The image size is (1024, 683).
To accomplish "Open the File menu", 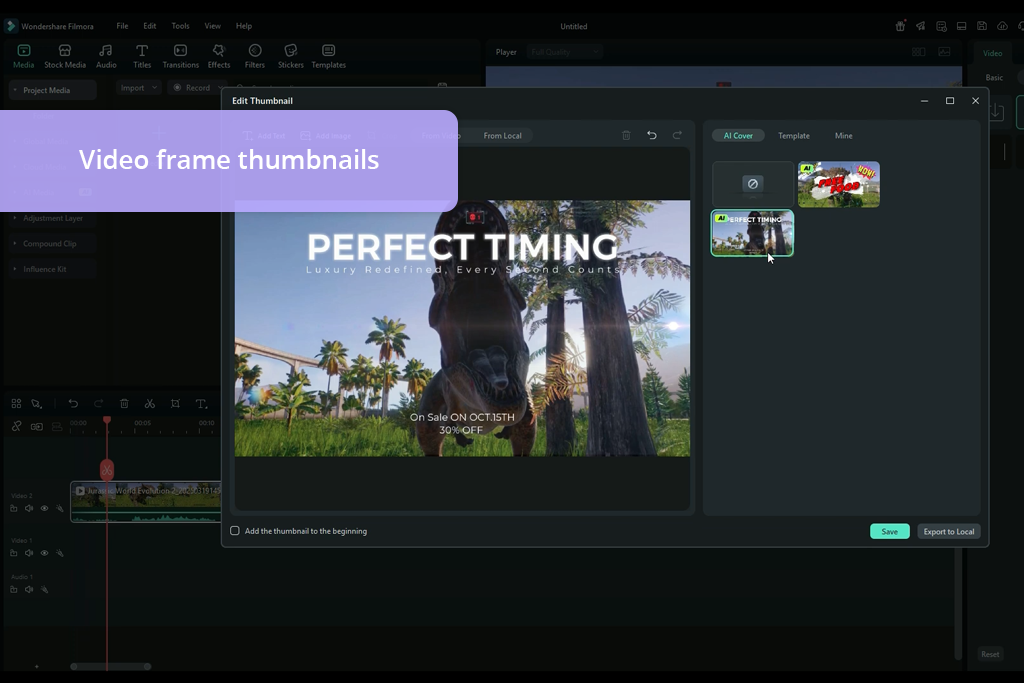I will click(122, 26).
